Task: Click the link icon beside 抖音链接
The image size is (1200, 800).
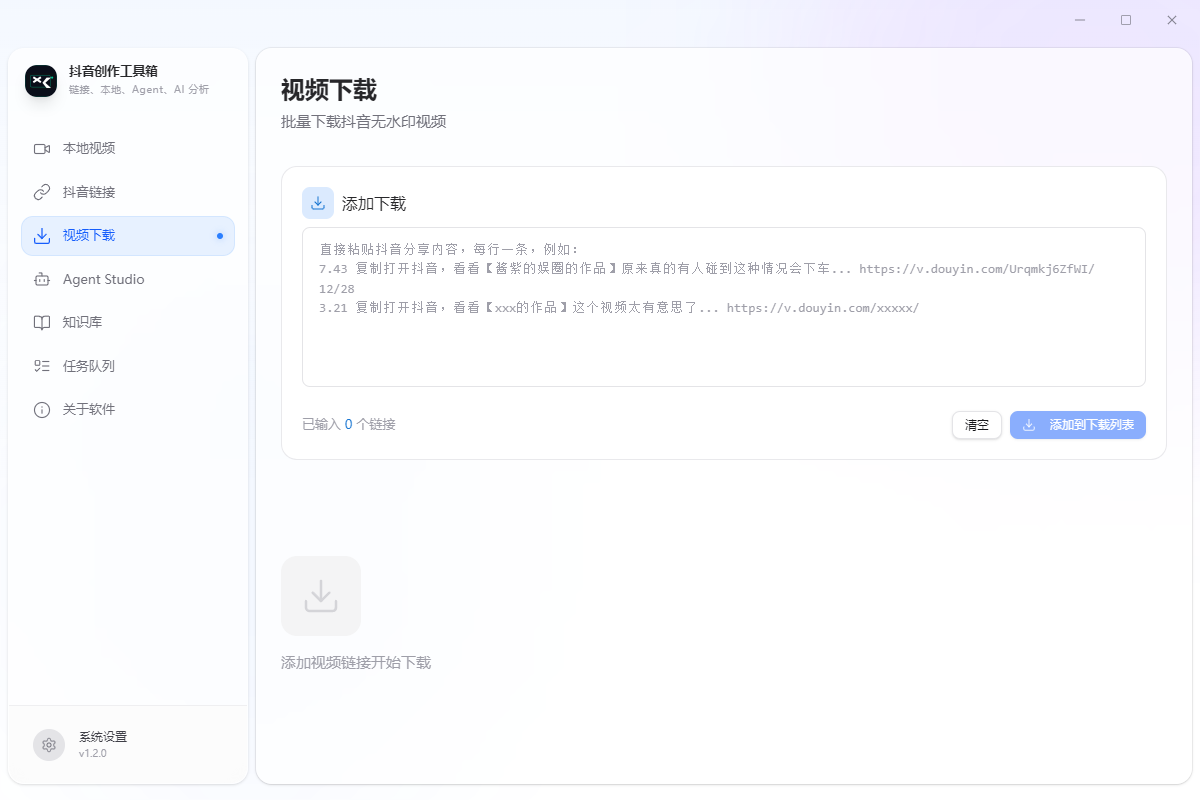Action: pos(42,192)
